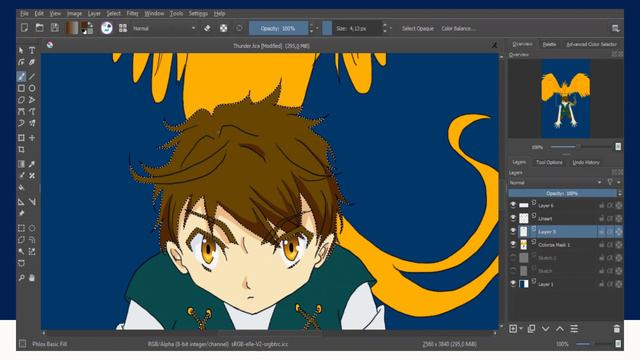Viewport: 640px width, 360px height.
Task: Select the Fill bucket tool
Action: click(21, 188)
